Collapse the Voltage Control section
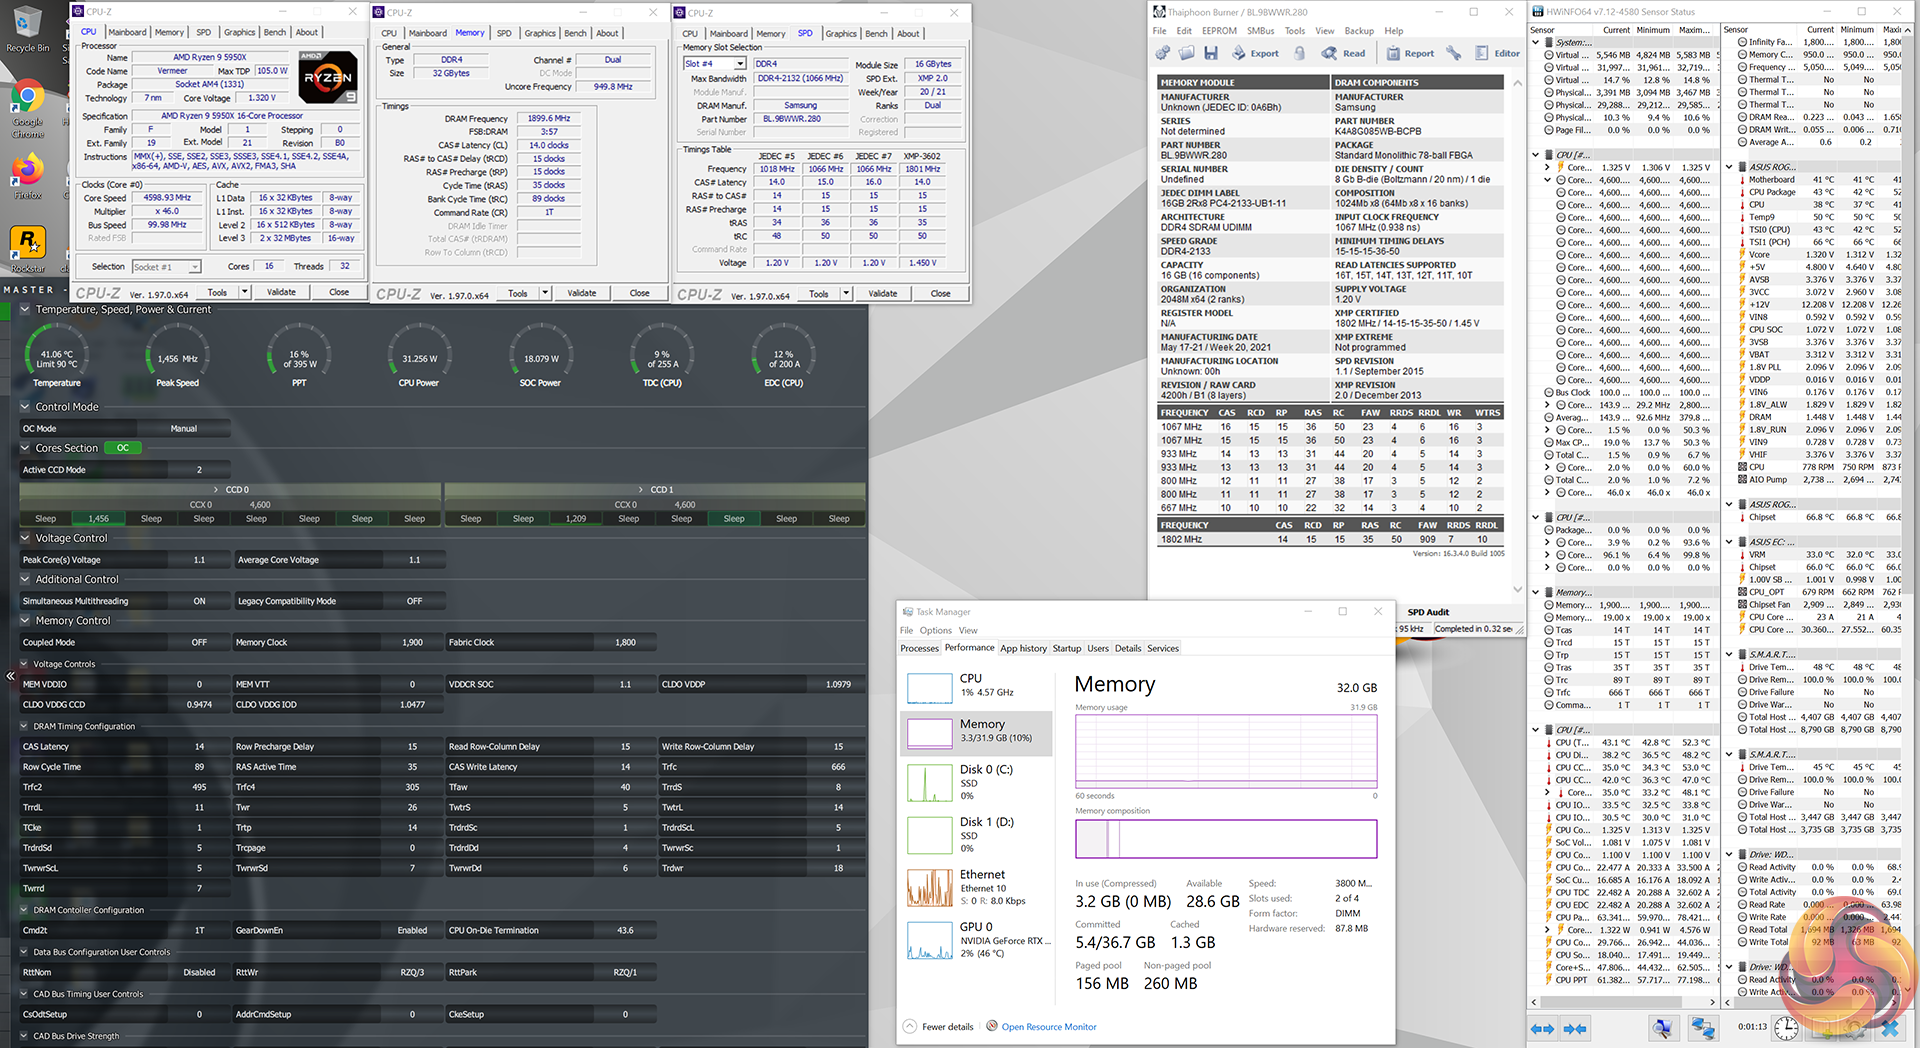 click(26, 538)
